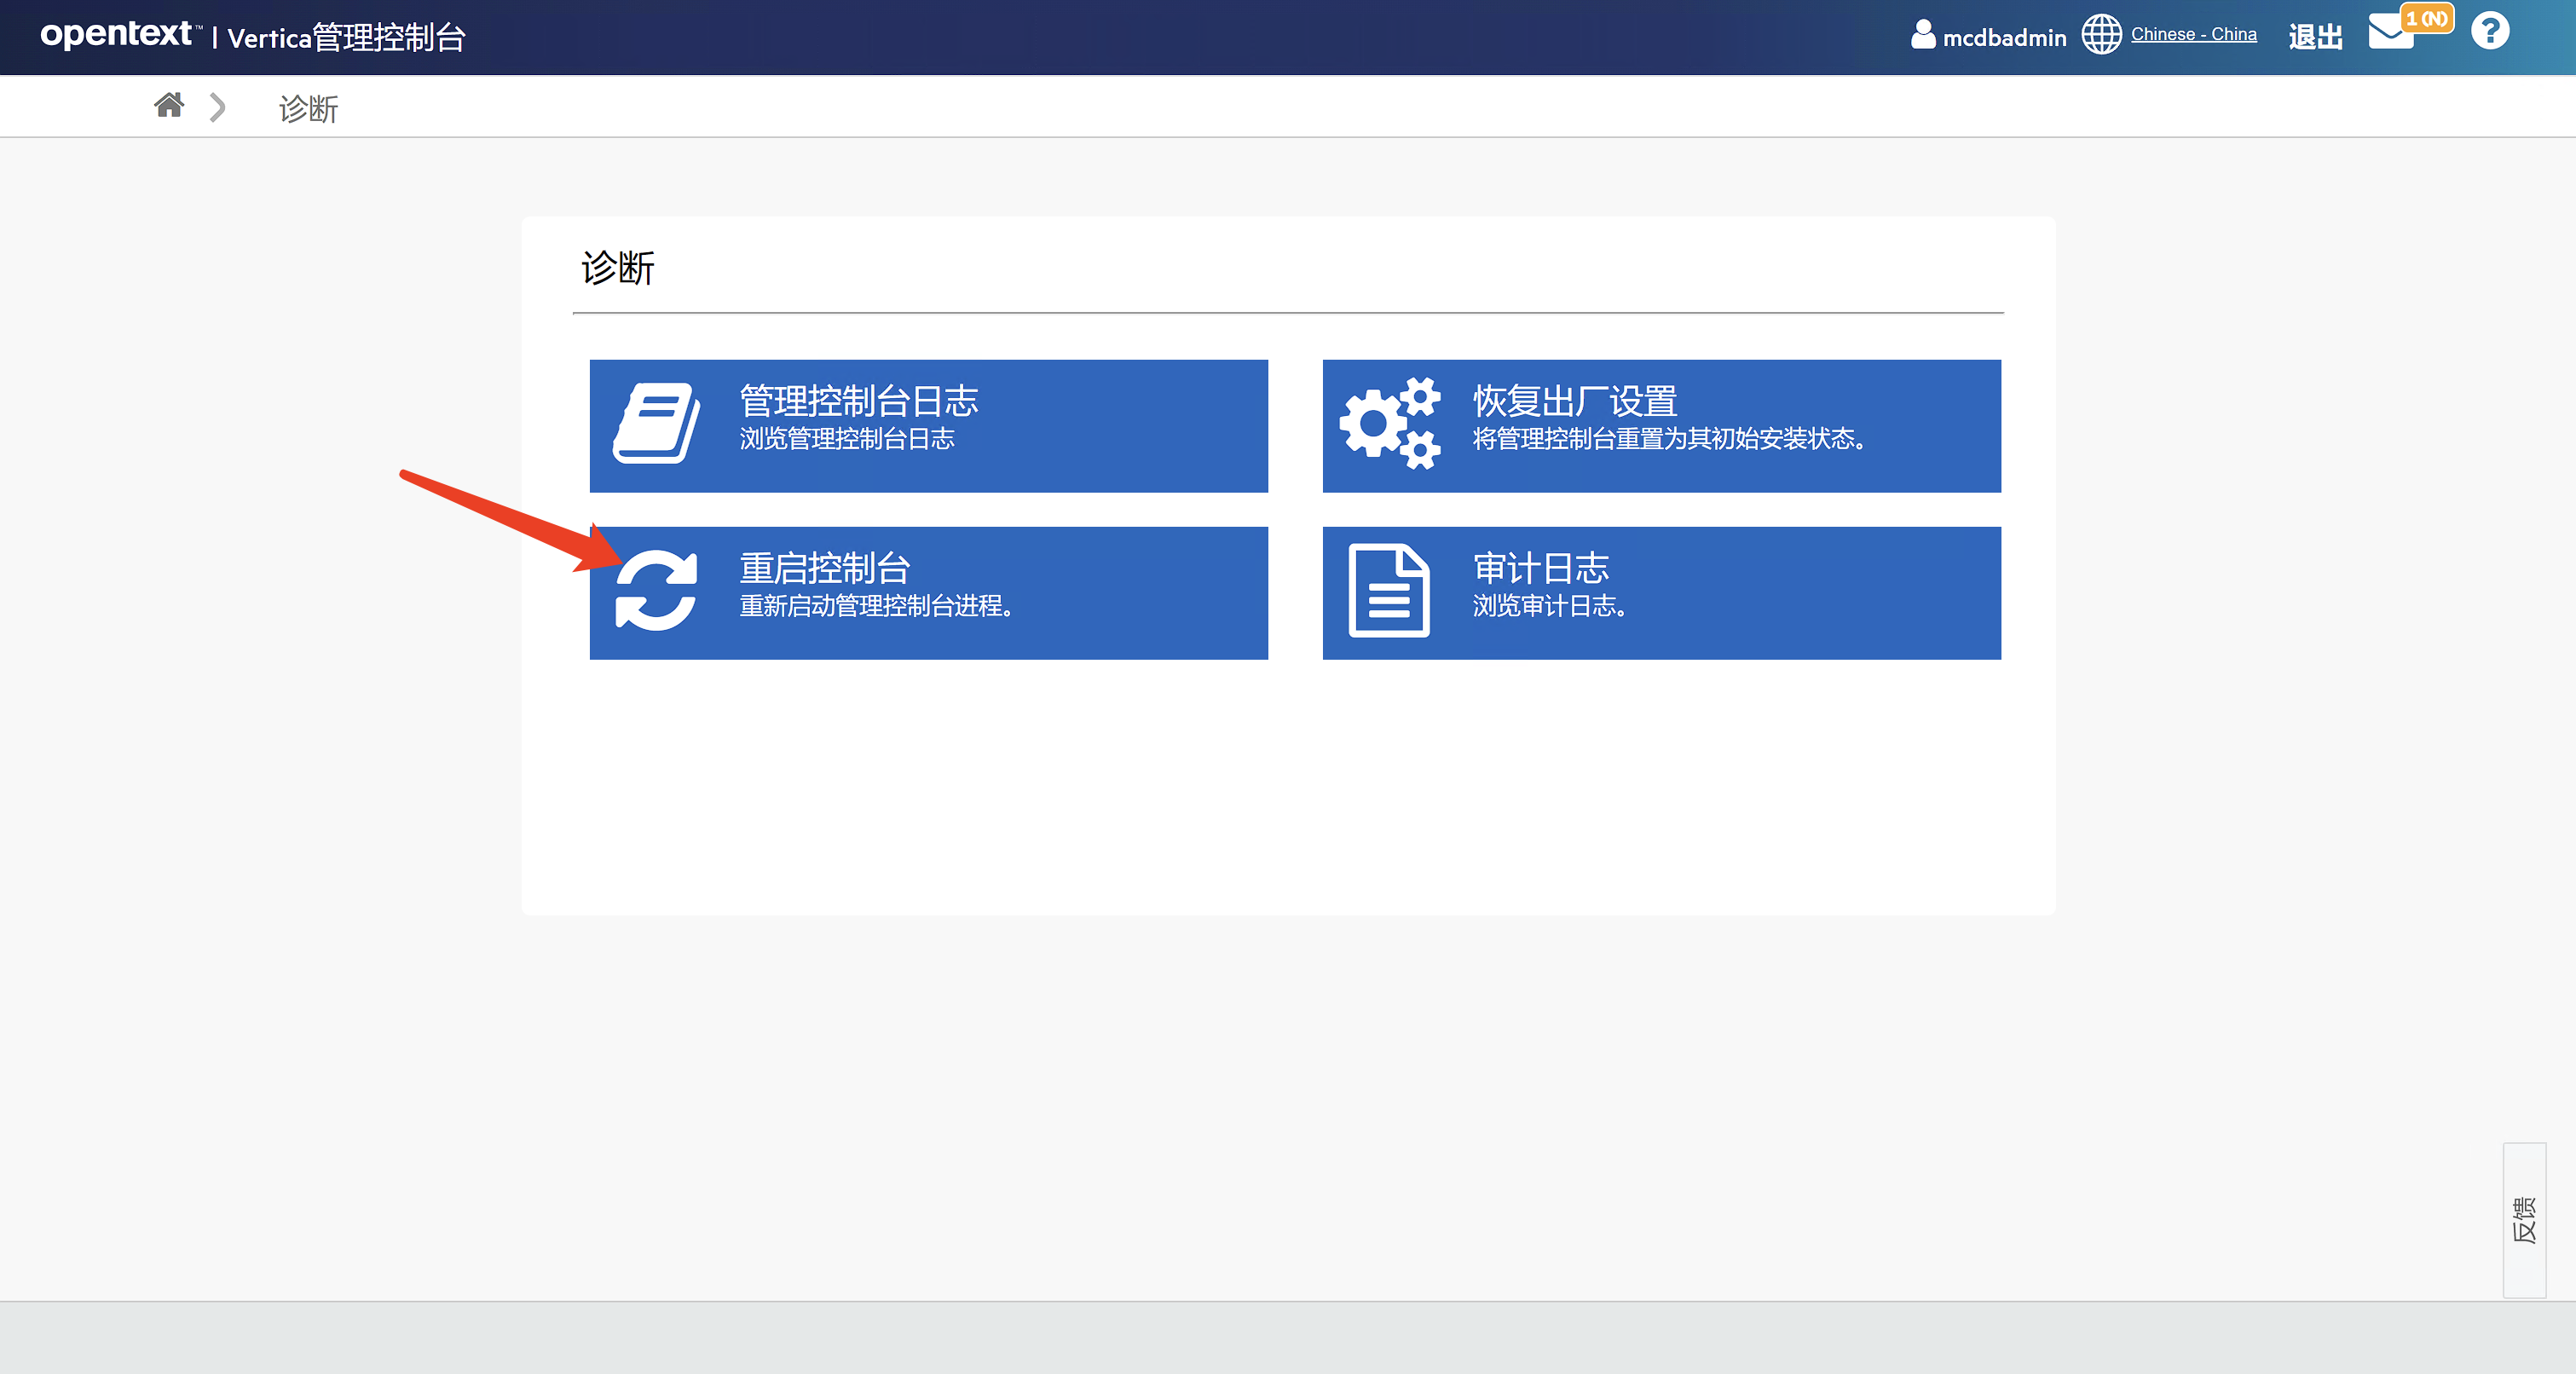This screenshot has width=2576, height=1374.
Task: Click the mcdbadmin user icon
Action: pos(1922,35)
